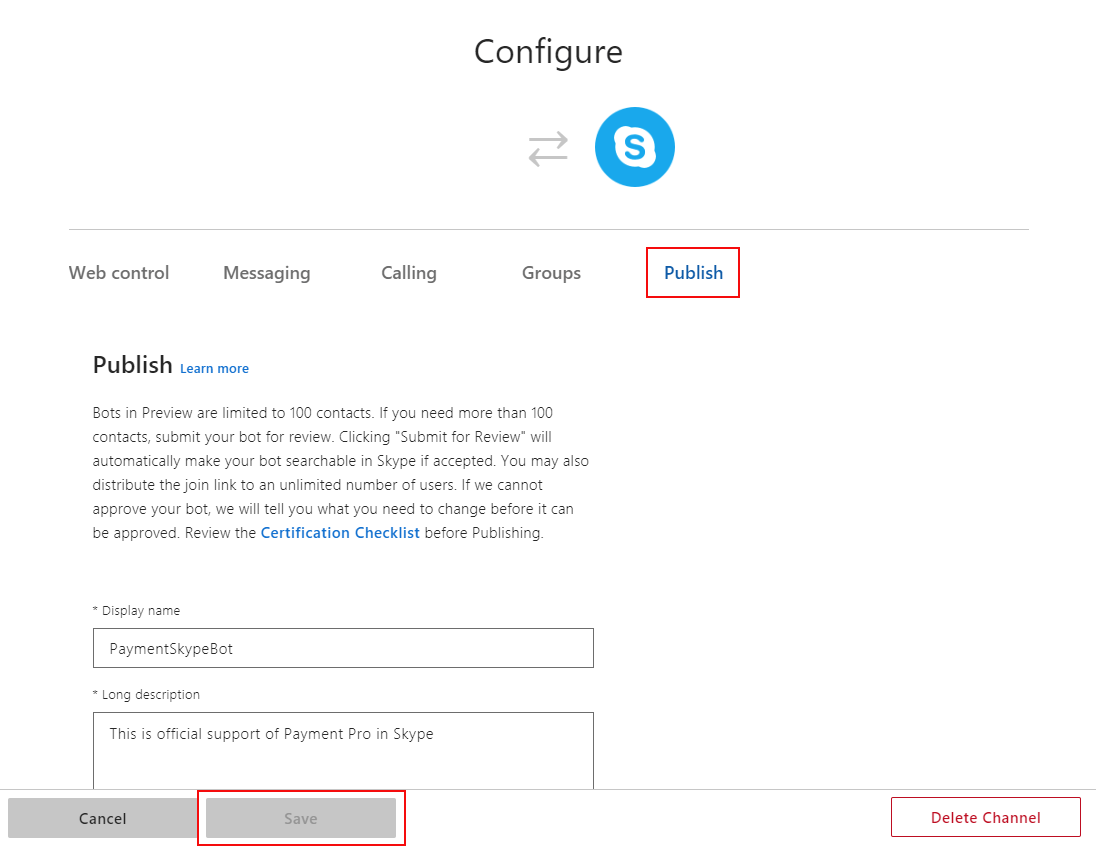Click inside the Long description text area

pyautogui.click(x=343, y=751)
